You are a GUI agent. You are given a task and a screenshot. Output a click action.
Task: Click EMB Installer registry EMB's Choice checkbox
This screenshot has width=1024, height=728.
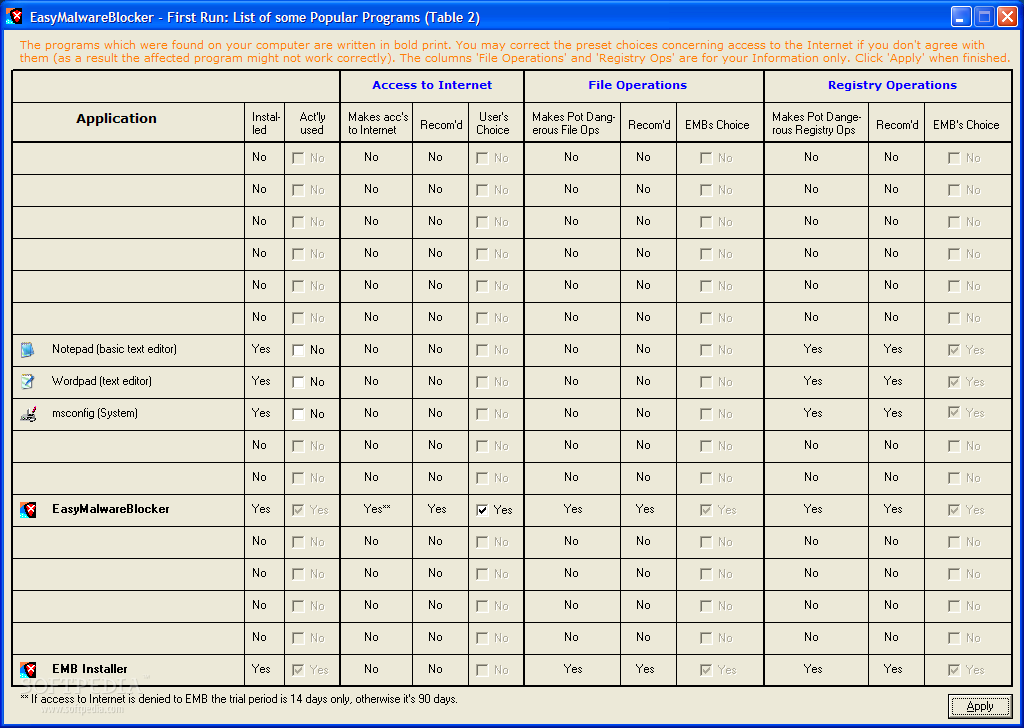point(953,670)
